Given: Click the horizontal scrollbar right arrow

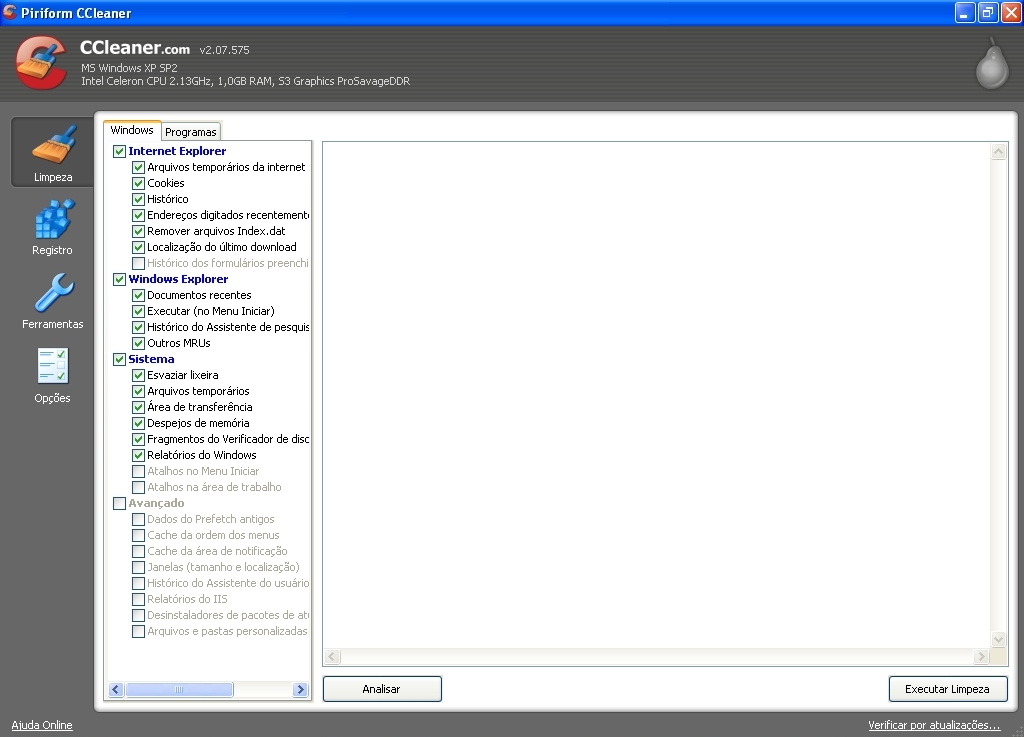Looking at the screenshot, I should tap(300, 689).
